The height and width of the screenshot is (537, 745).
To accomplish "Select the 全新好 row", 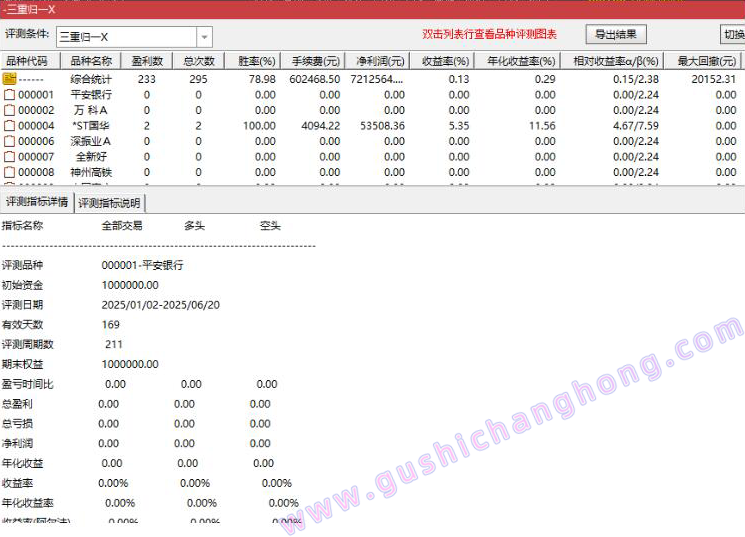I will [372, 157].
